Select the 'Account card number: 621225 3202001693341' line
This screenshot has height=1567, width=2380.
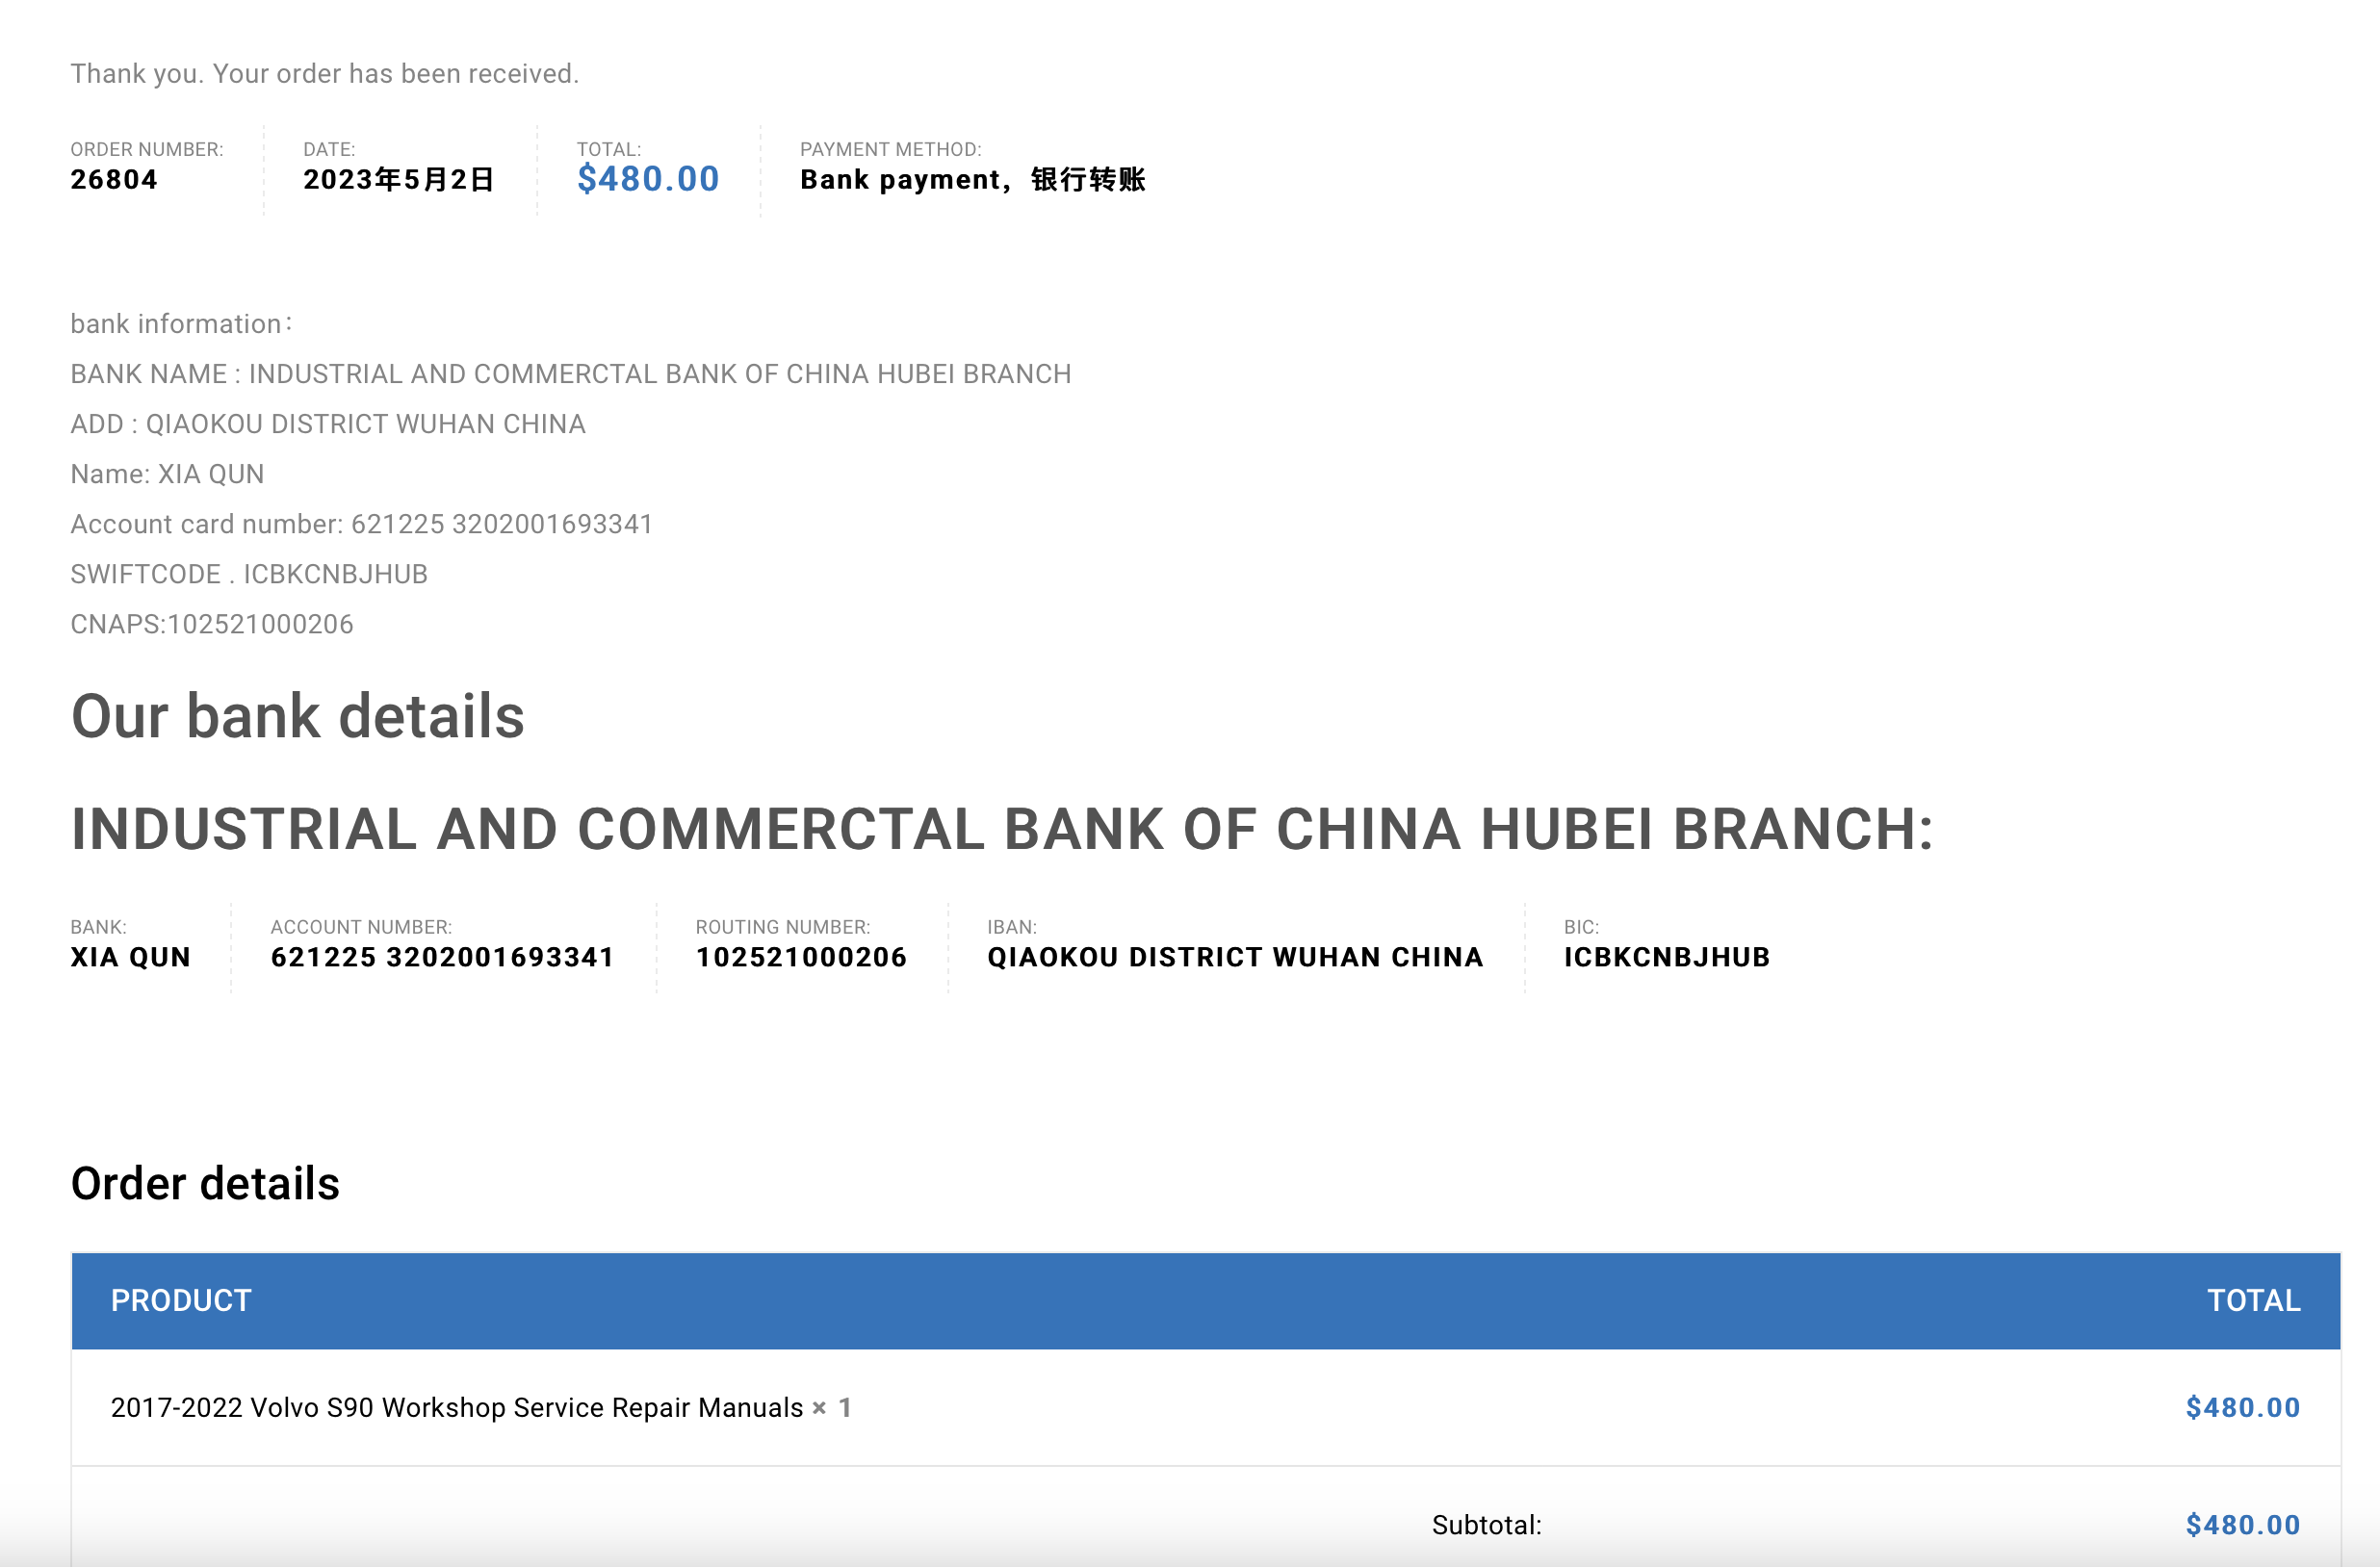tap(362, 524)
